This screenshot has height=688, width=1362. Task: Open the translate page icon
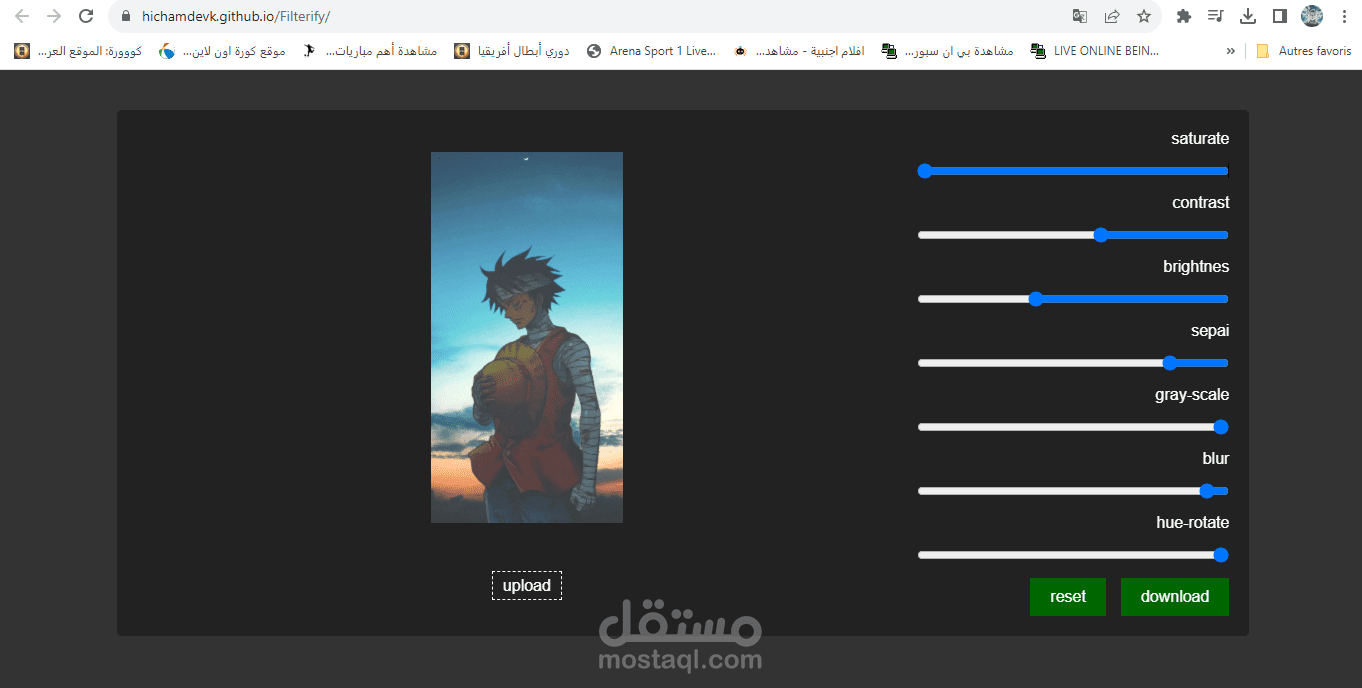click(x=1080, y=16)
